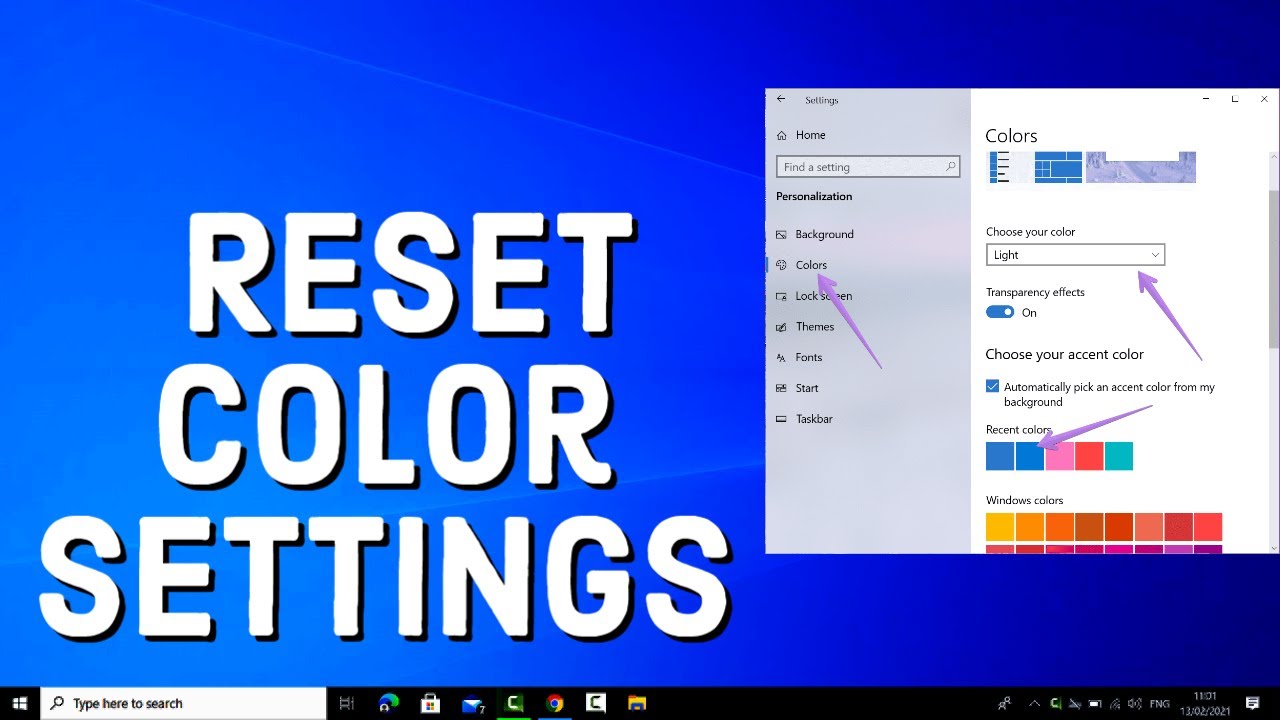Open the Action Center notifications icon
This screenshot has width=1280, height=720.
pos(1252,704)
